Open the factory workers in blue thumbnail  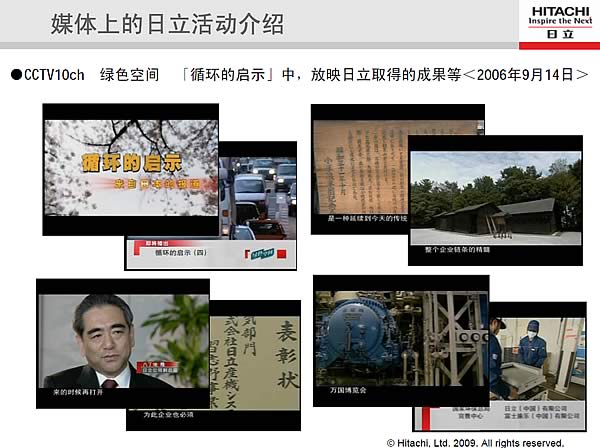point(537,359)
